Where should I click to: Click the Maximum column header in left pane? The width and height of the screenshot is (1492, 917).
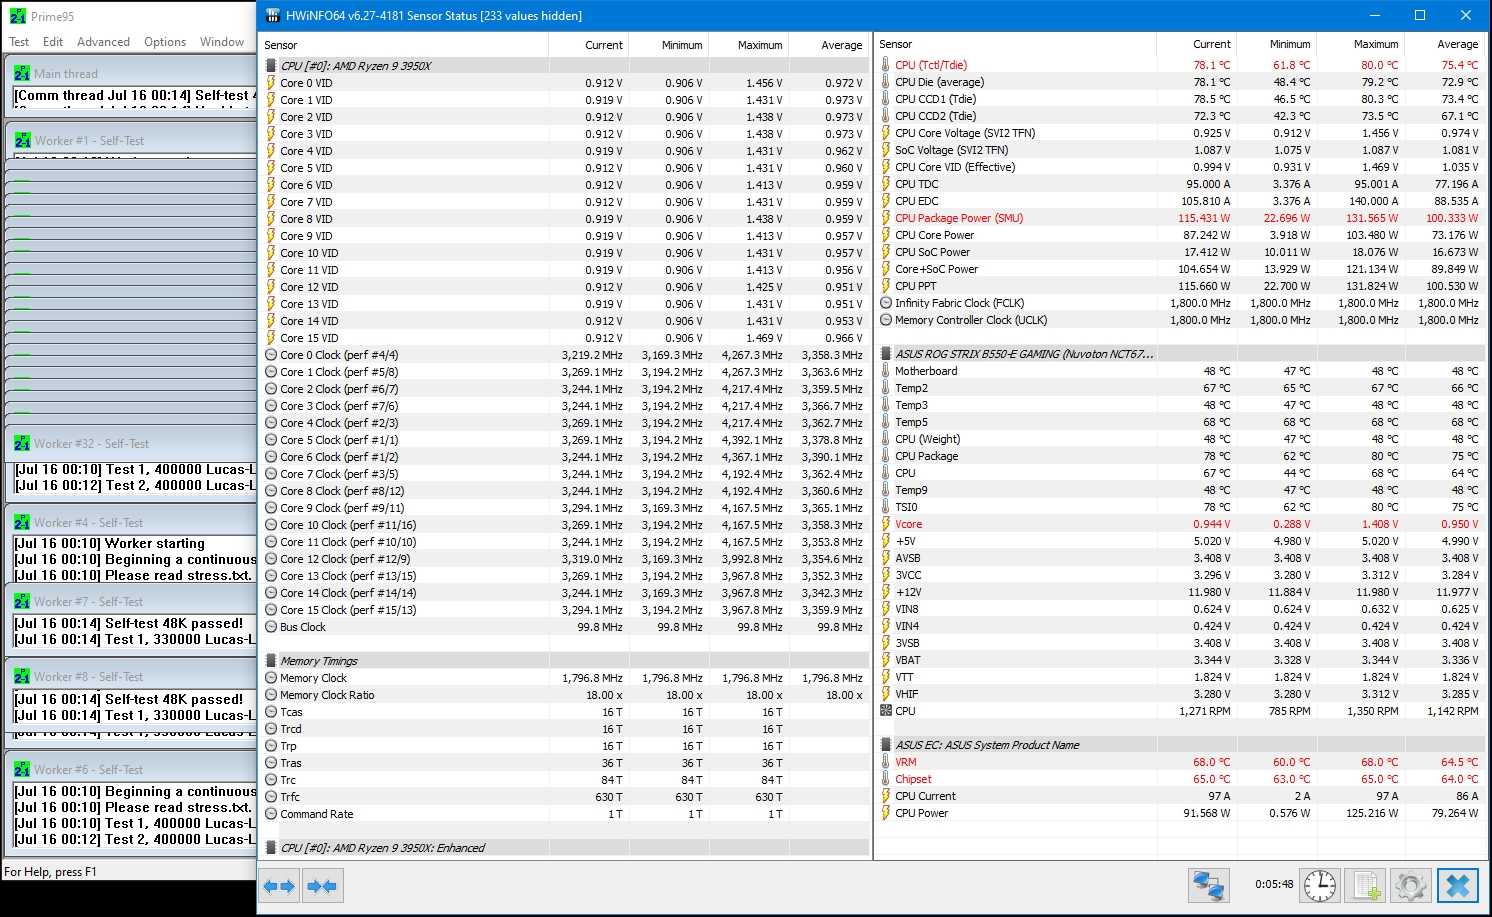(760, 45)
